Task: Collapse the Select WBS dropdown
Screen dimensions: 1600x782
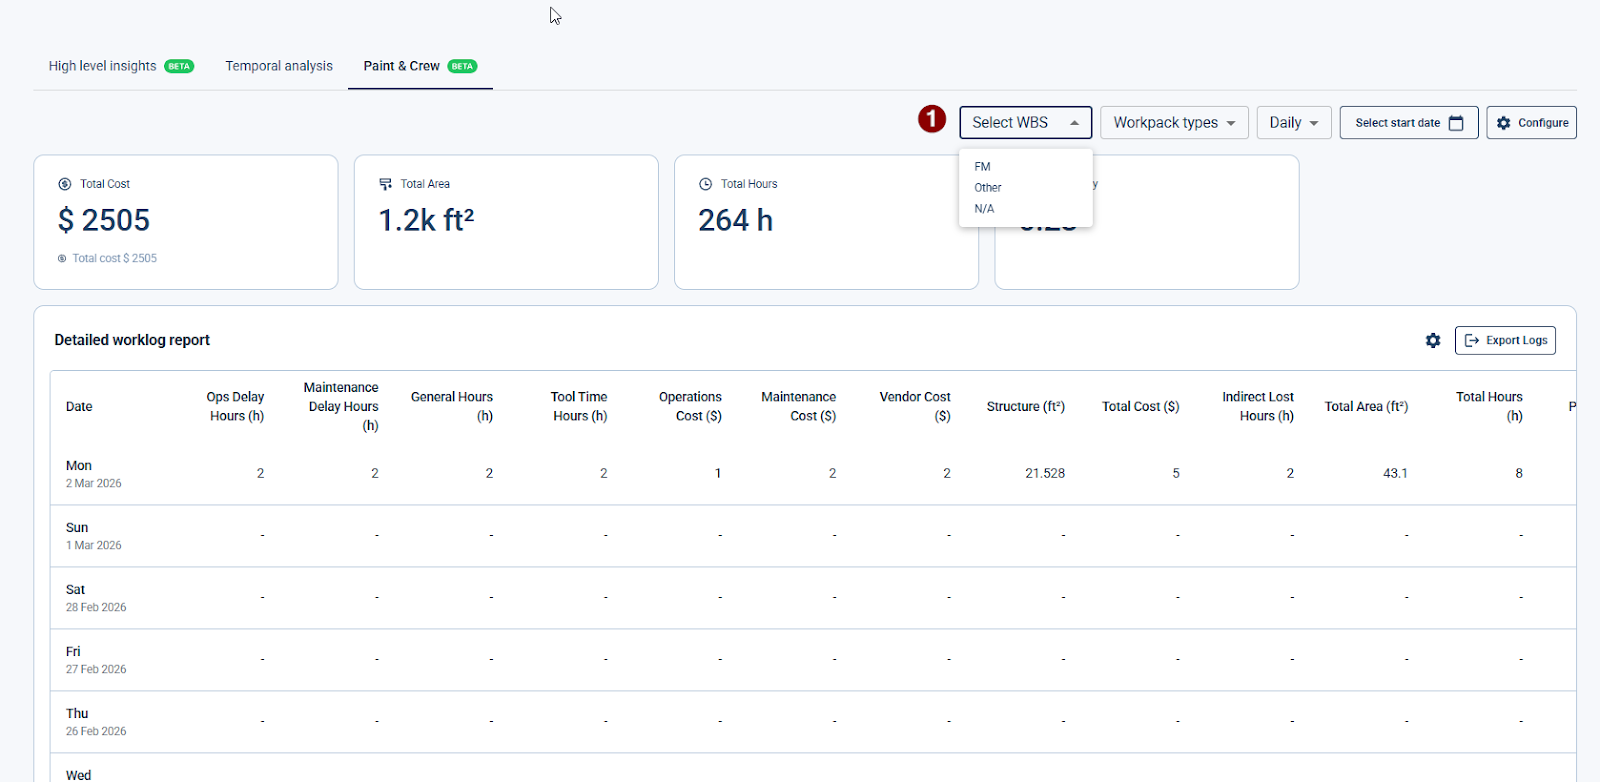Action: click(x=1025, y=123)
